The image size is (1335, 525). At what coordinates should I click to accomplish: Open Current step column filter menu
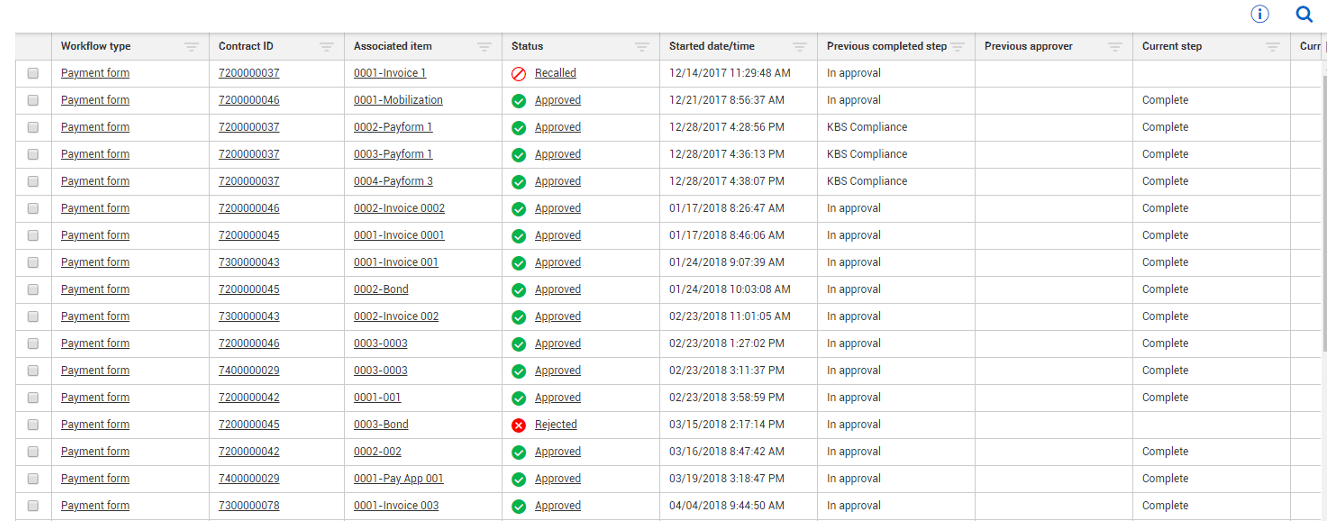click(1273, 47)
